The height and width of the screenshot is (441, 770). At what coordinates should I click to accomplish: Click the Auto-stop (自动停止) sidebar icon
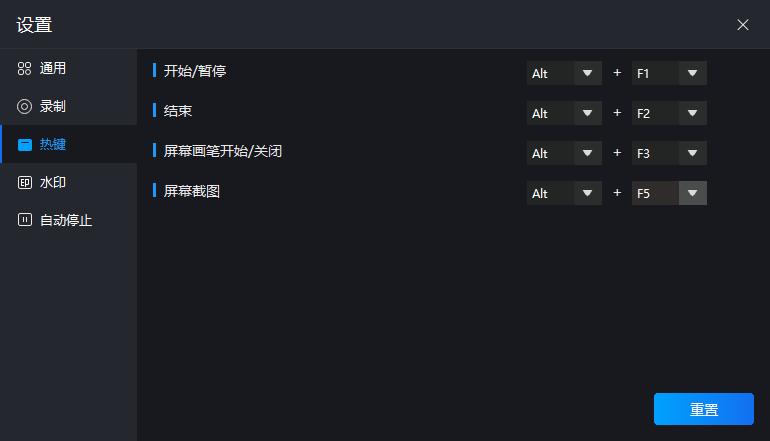pyautogui.click(x=25, y=220)
